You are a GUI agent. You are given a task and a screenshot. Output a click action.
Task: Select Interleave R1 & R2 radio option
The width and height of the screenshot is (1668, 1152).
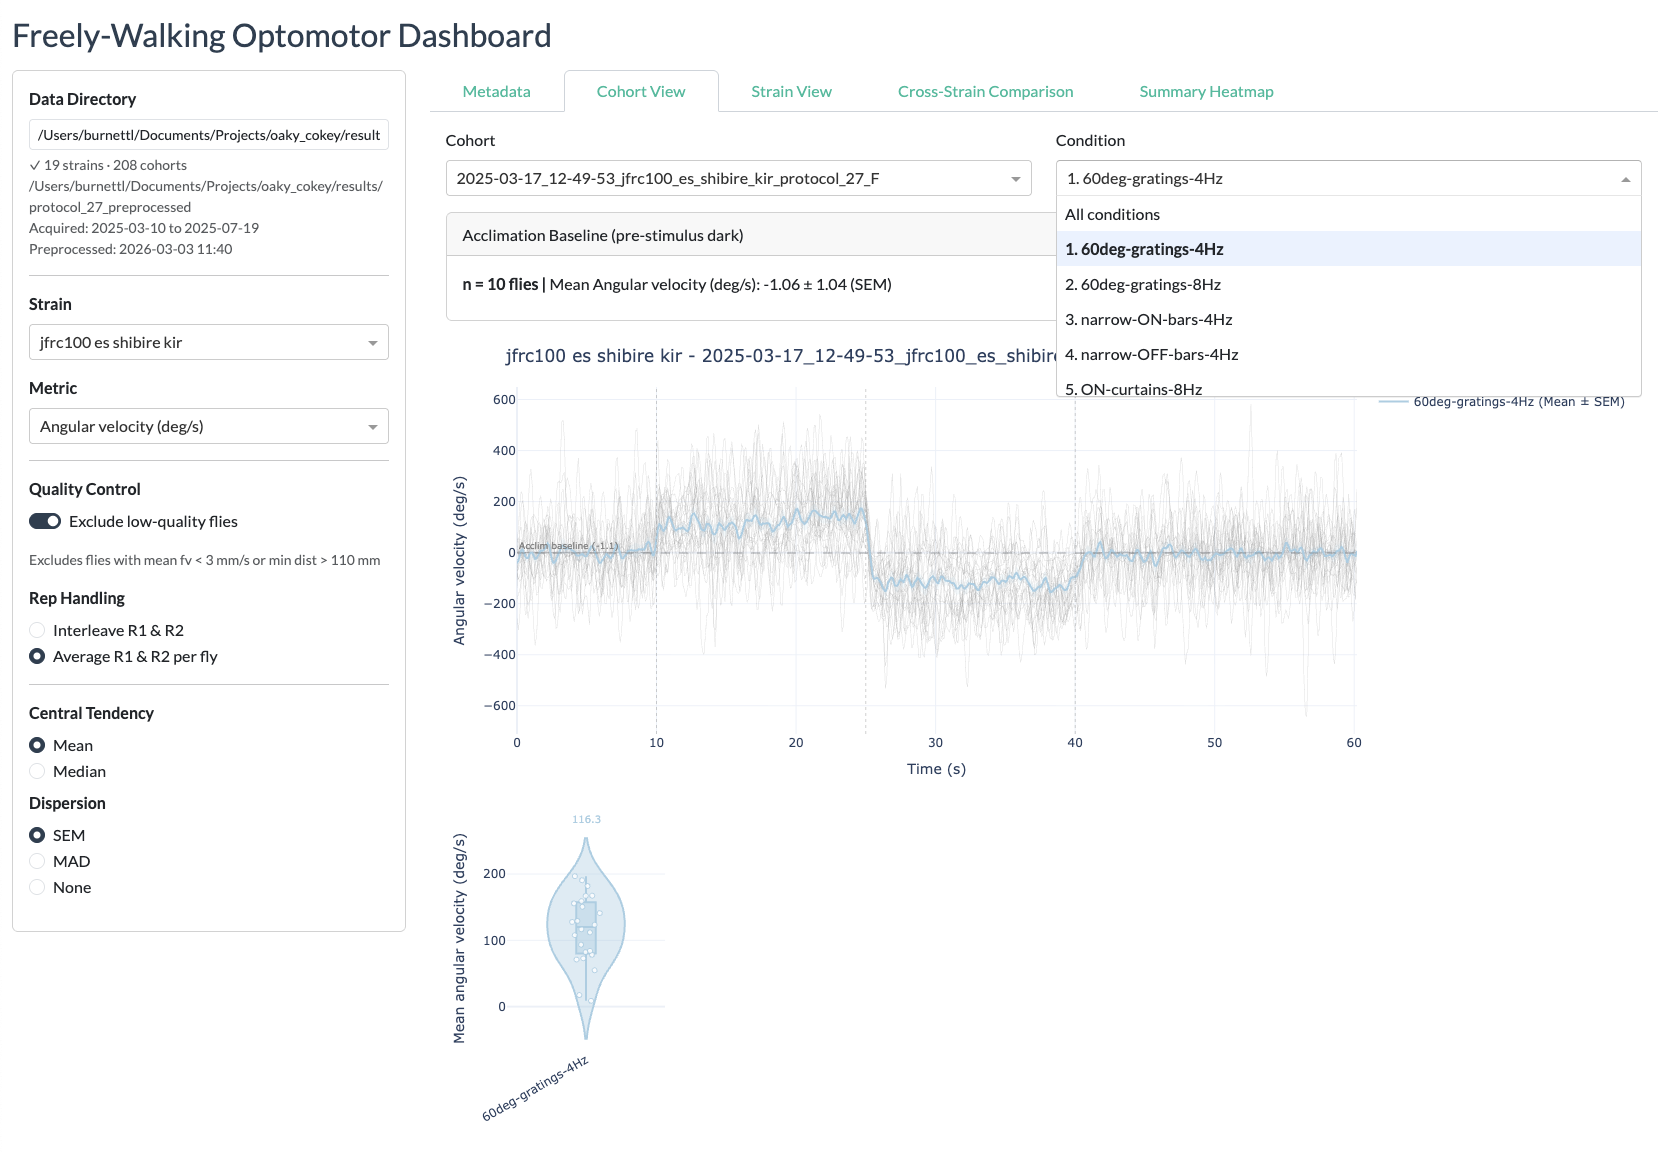point(37,630)
